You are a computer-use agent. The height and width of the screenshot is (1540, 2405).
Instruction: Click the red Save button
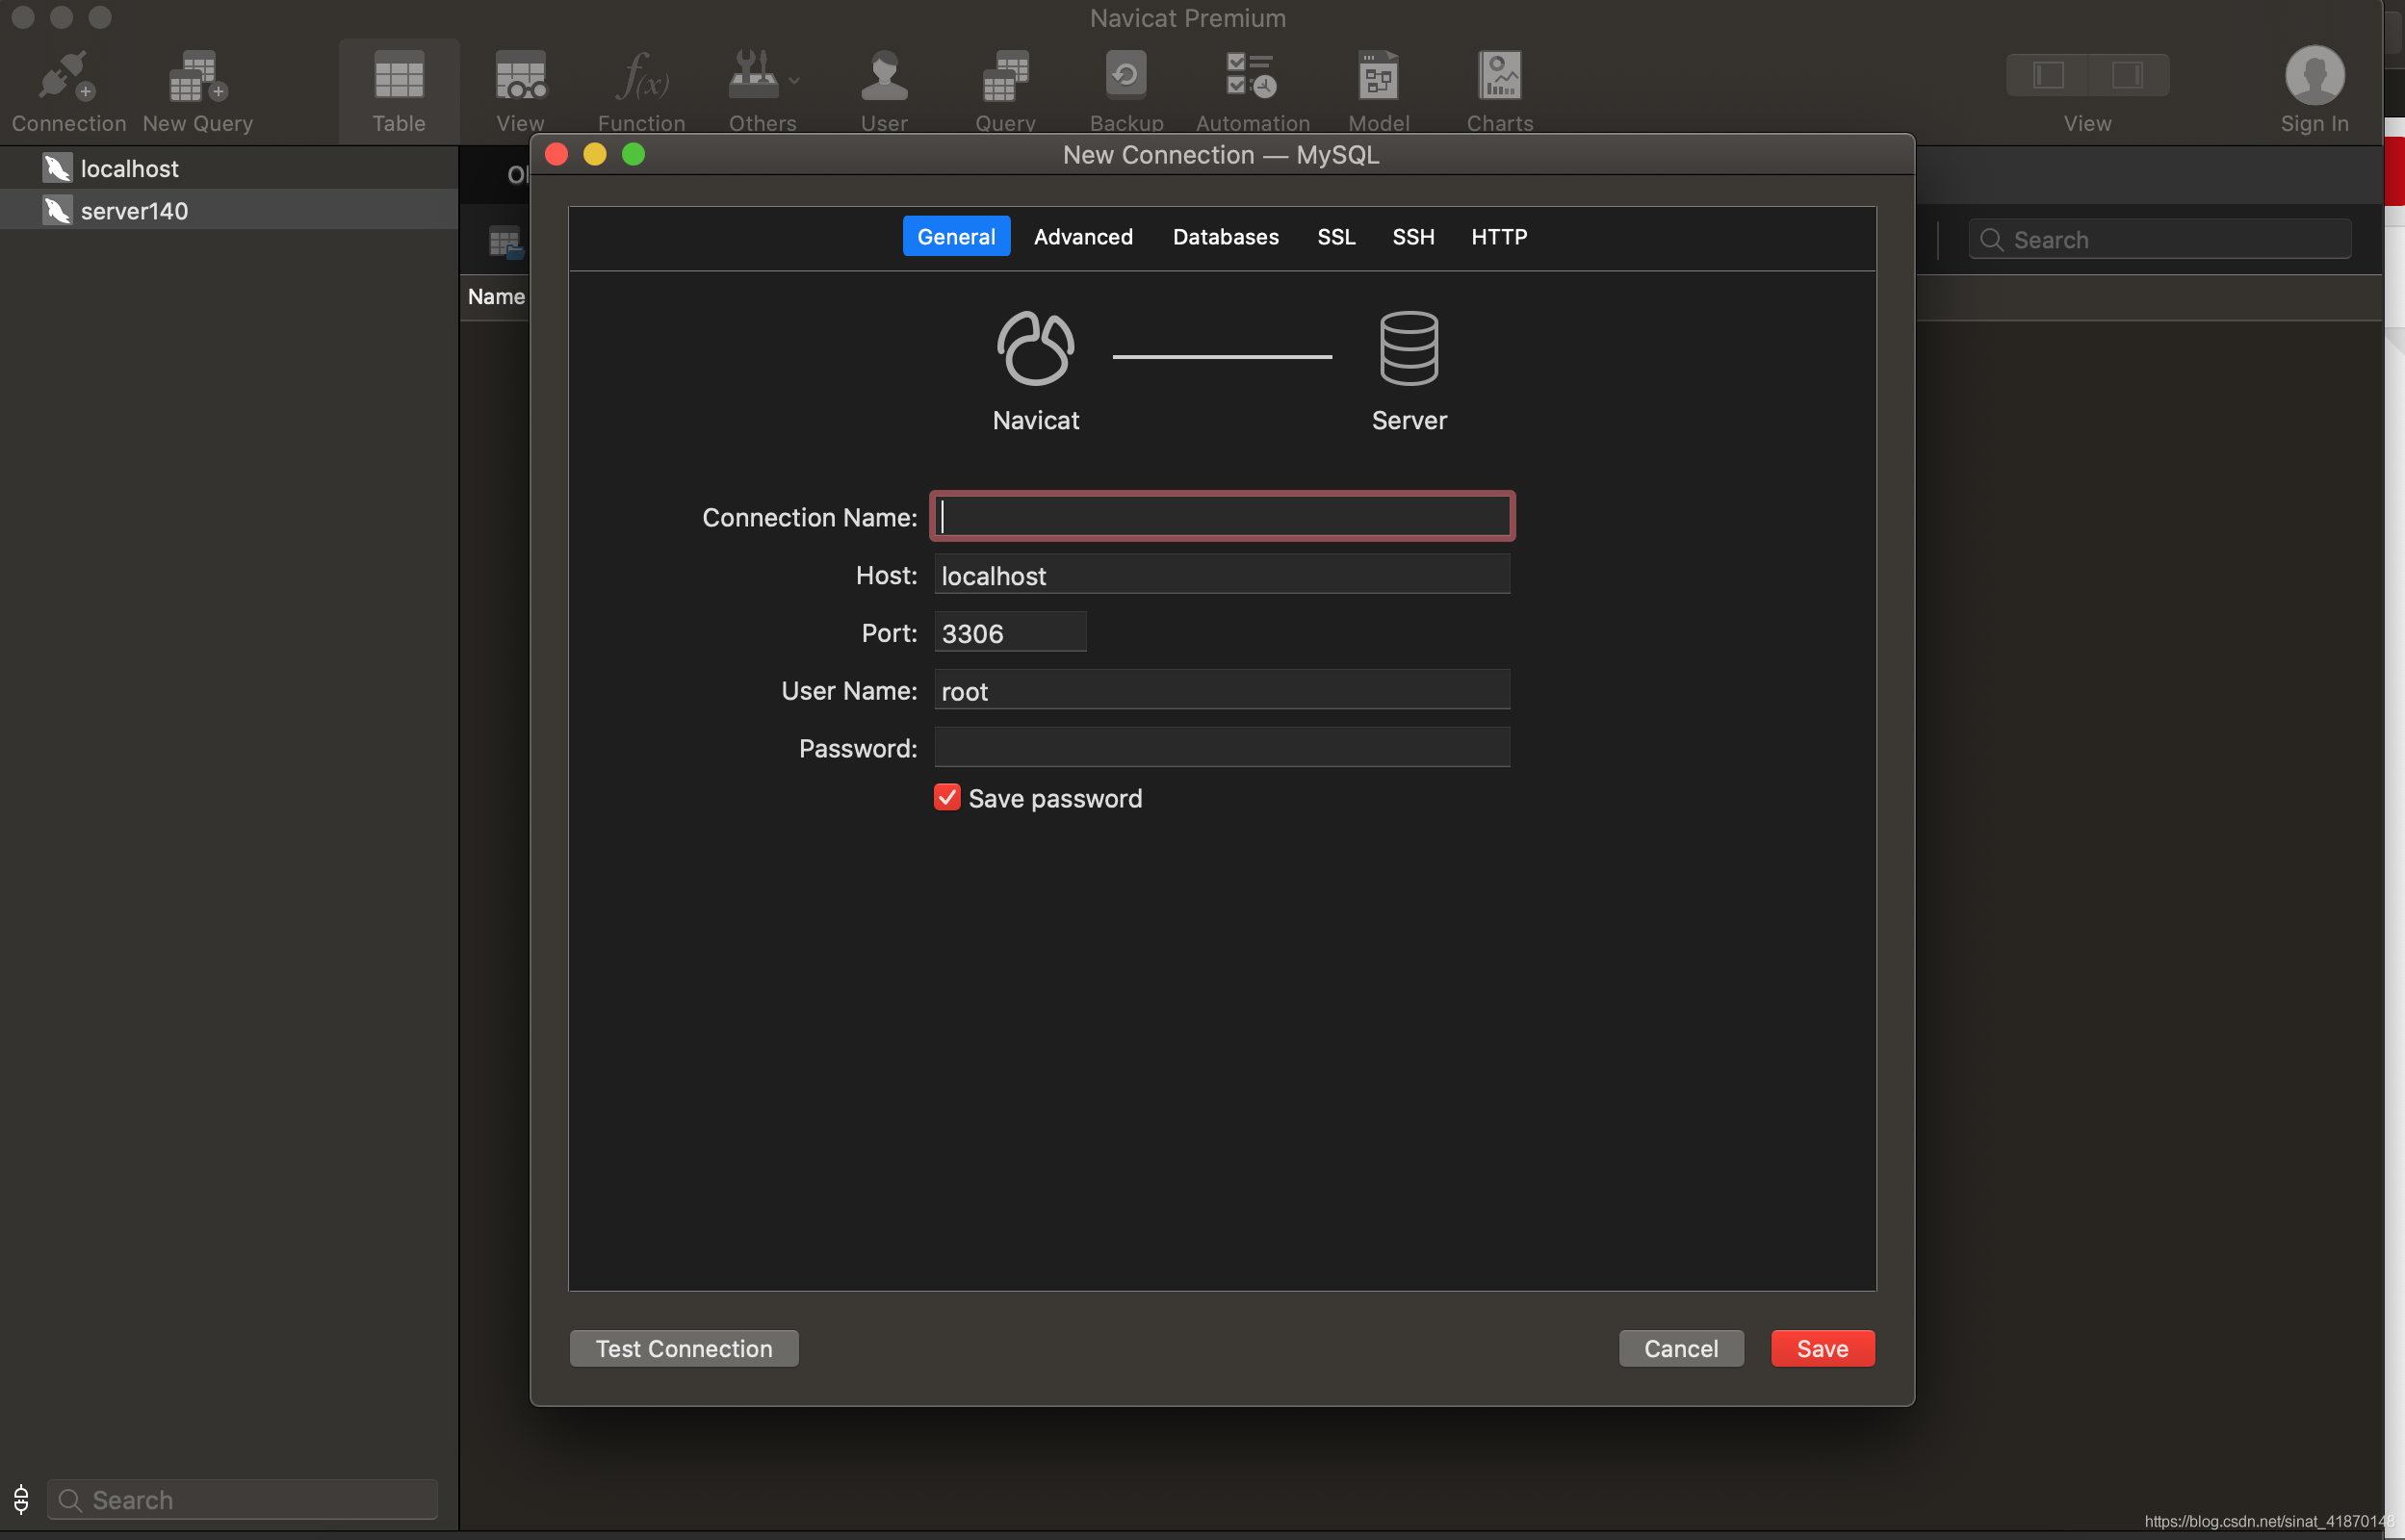point(1822,1348)
